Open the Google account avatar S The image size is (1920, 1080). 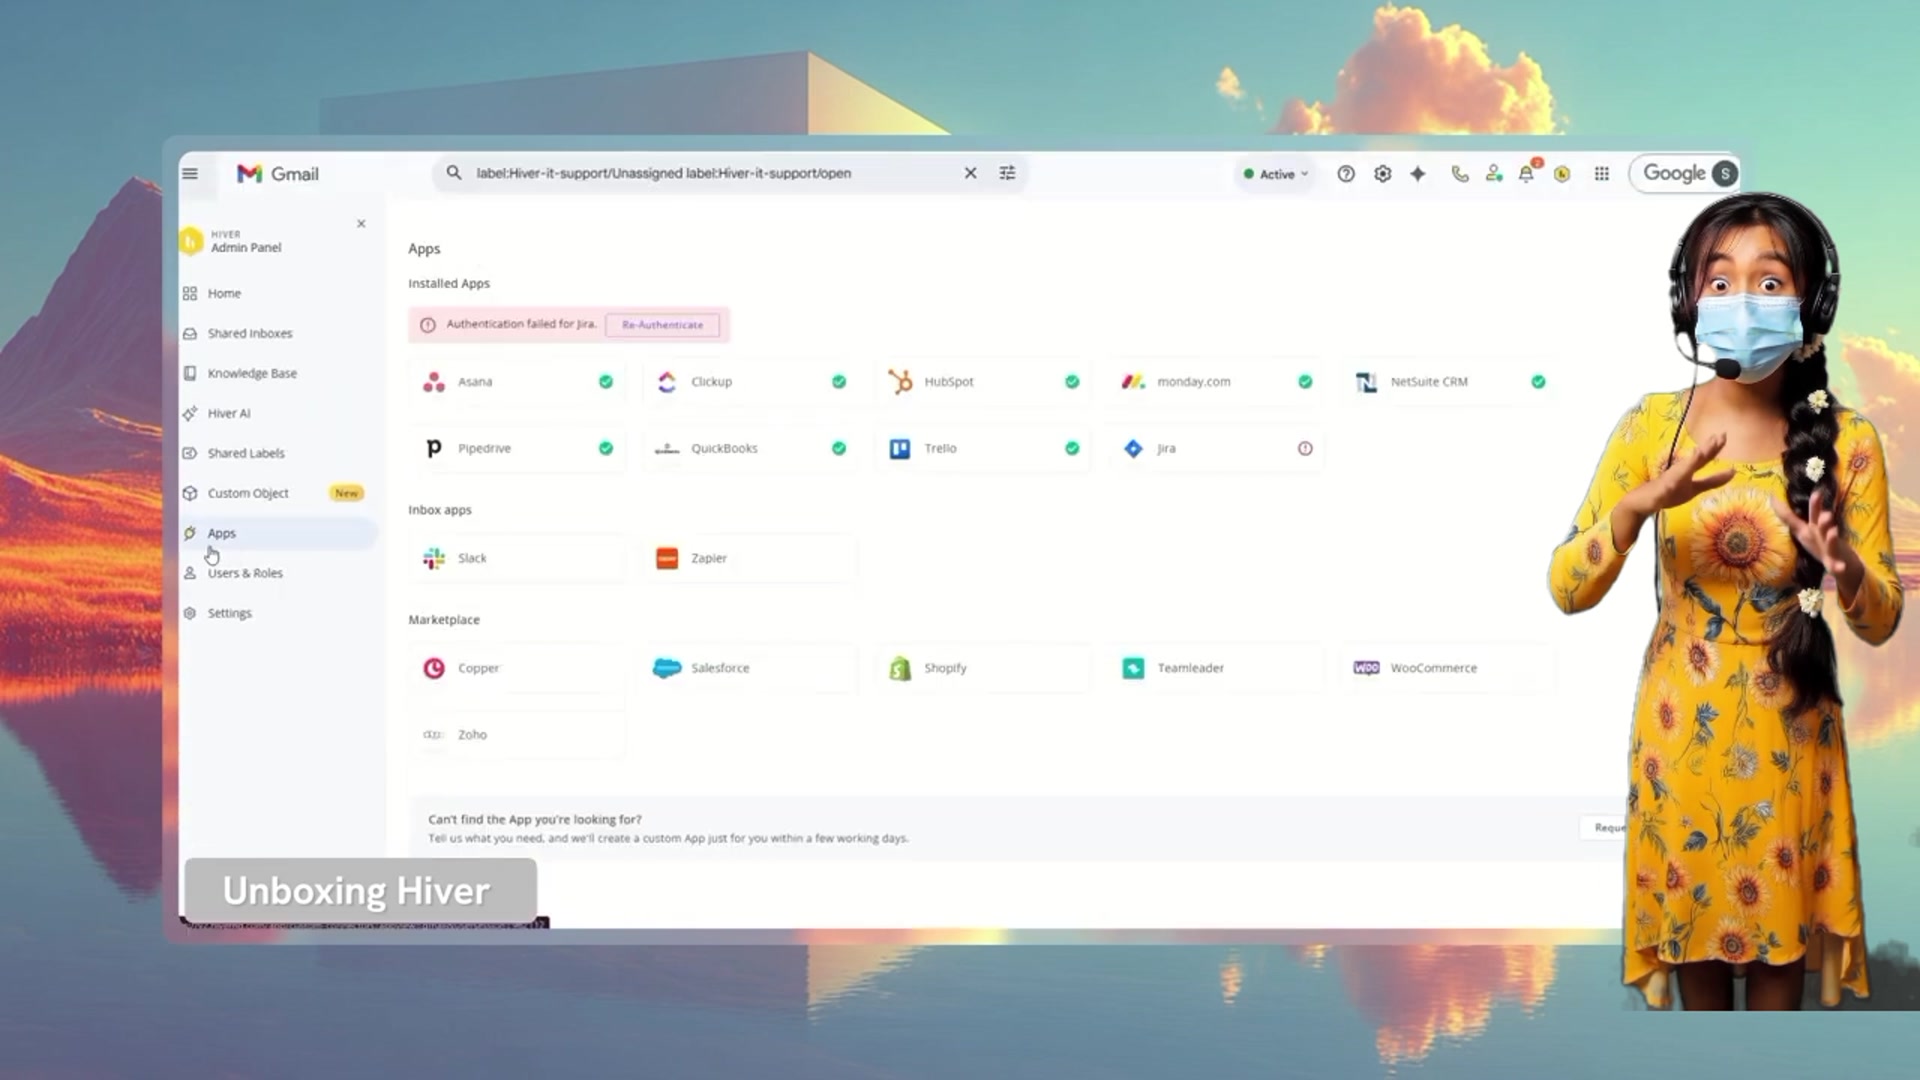tap(1724, 174)
